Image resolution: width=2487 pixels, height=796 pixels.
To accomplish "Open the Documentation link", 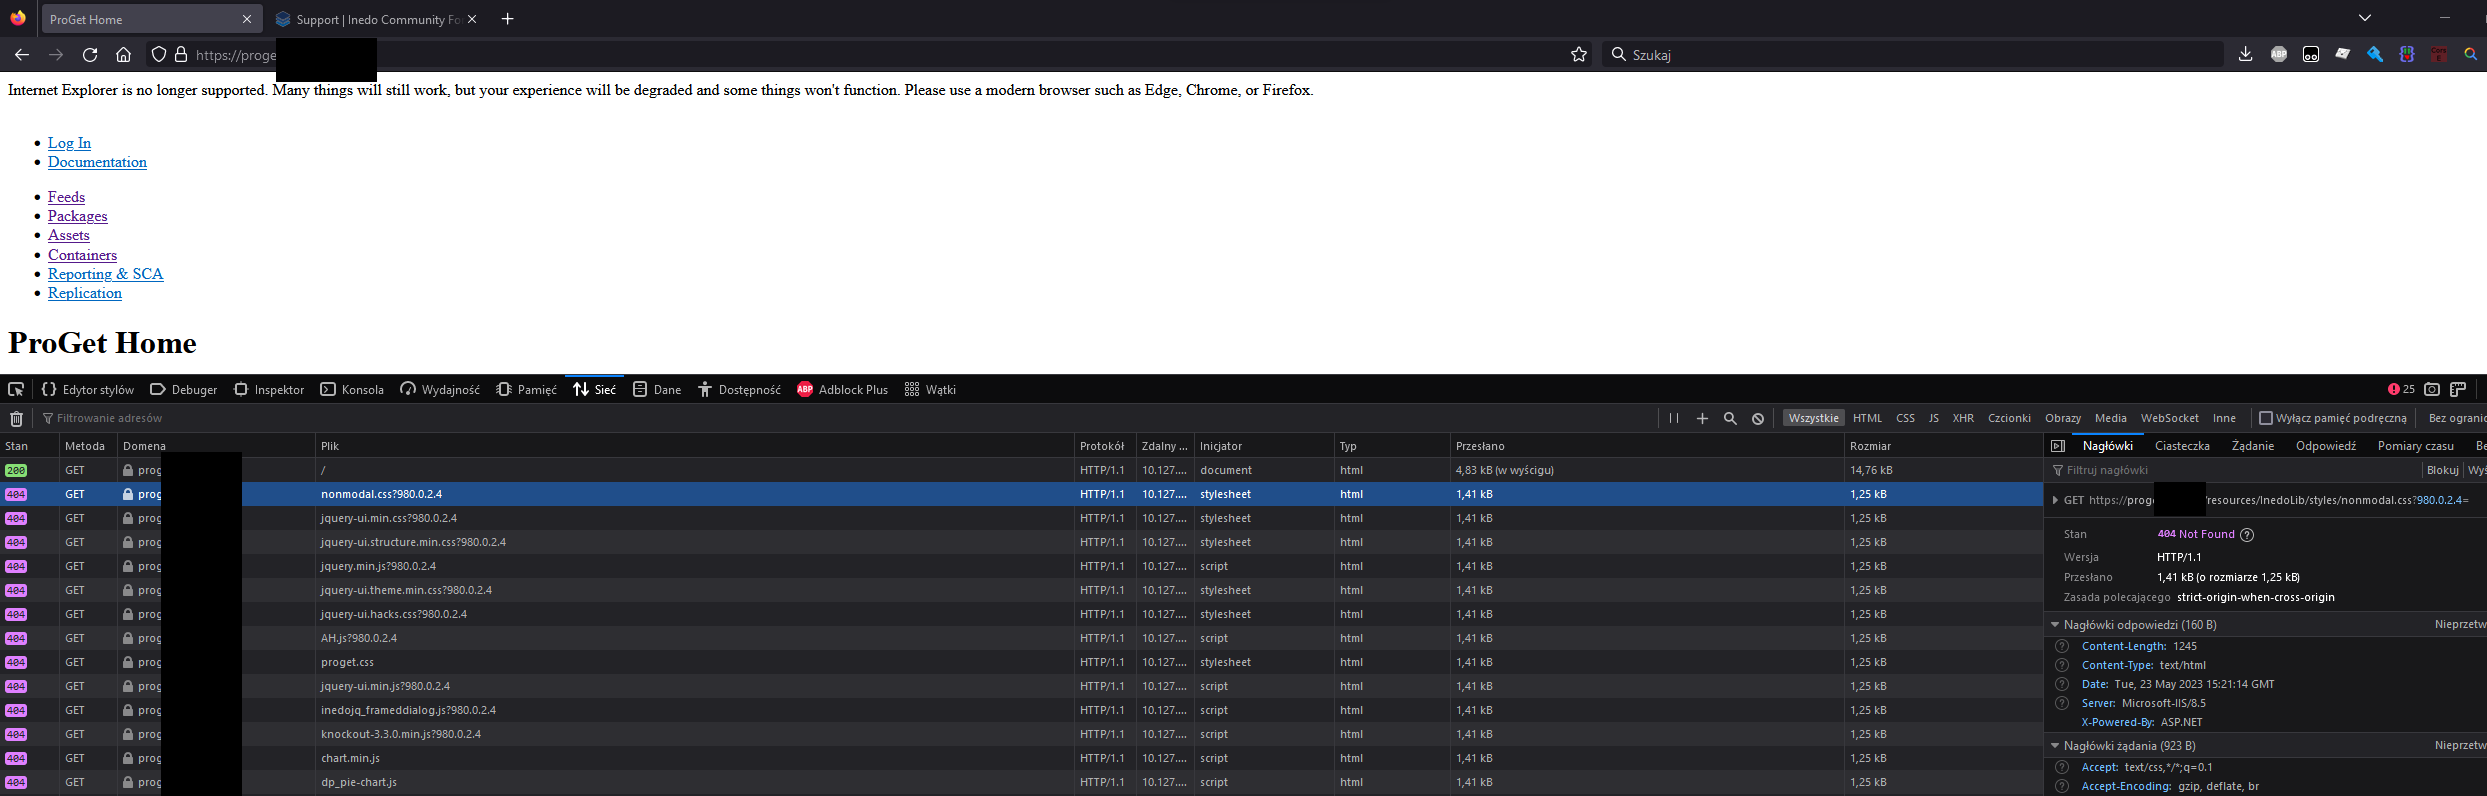I will (x=97, y=162).
